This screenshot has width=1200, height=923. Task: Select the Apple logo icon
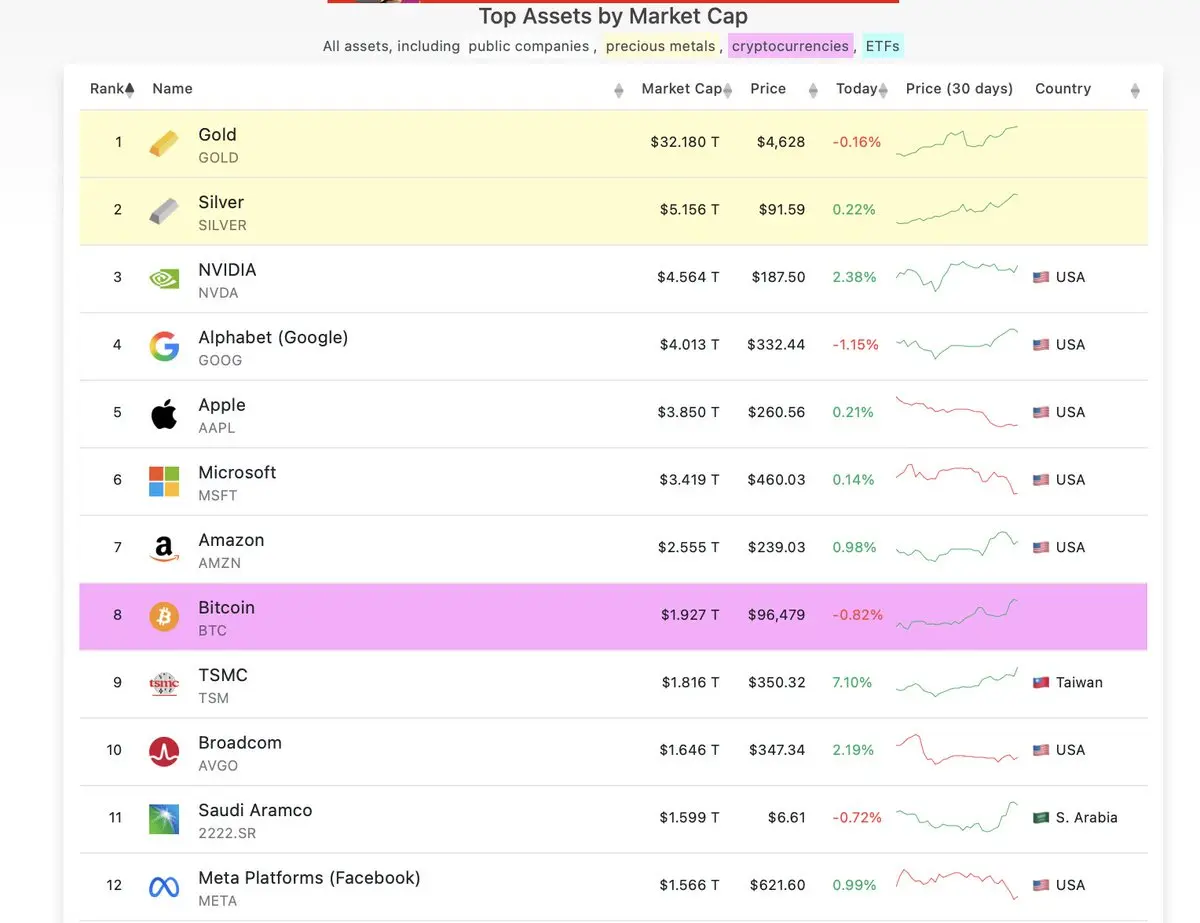[164, 413]
